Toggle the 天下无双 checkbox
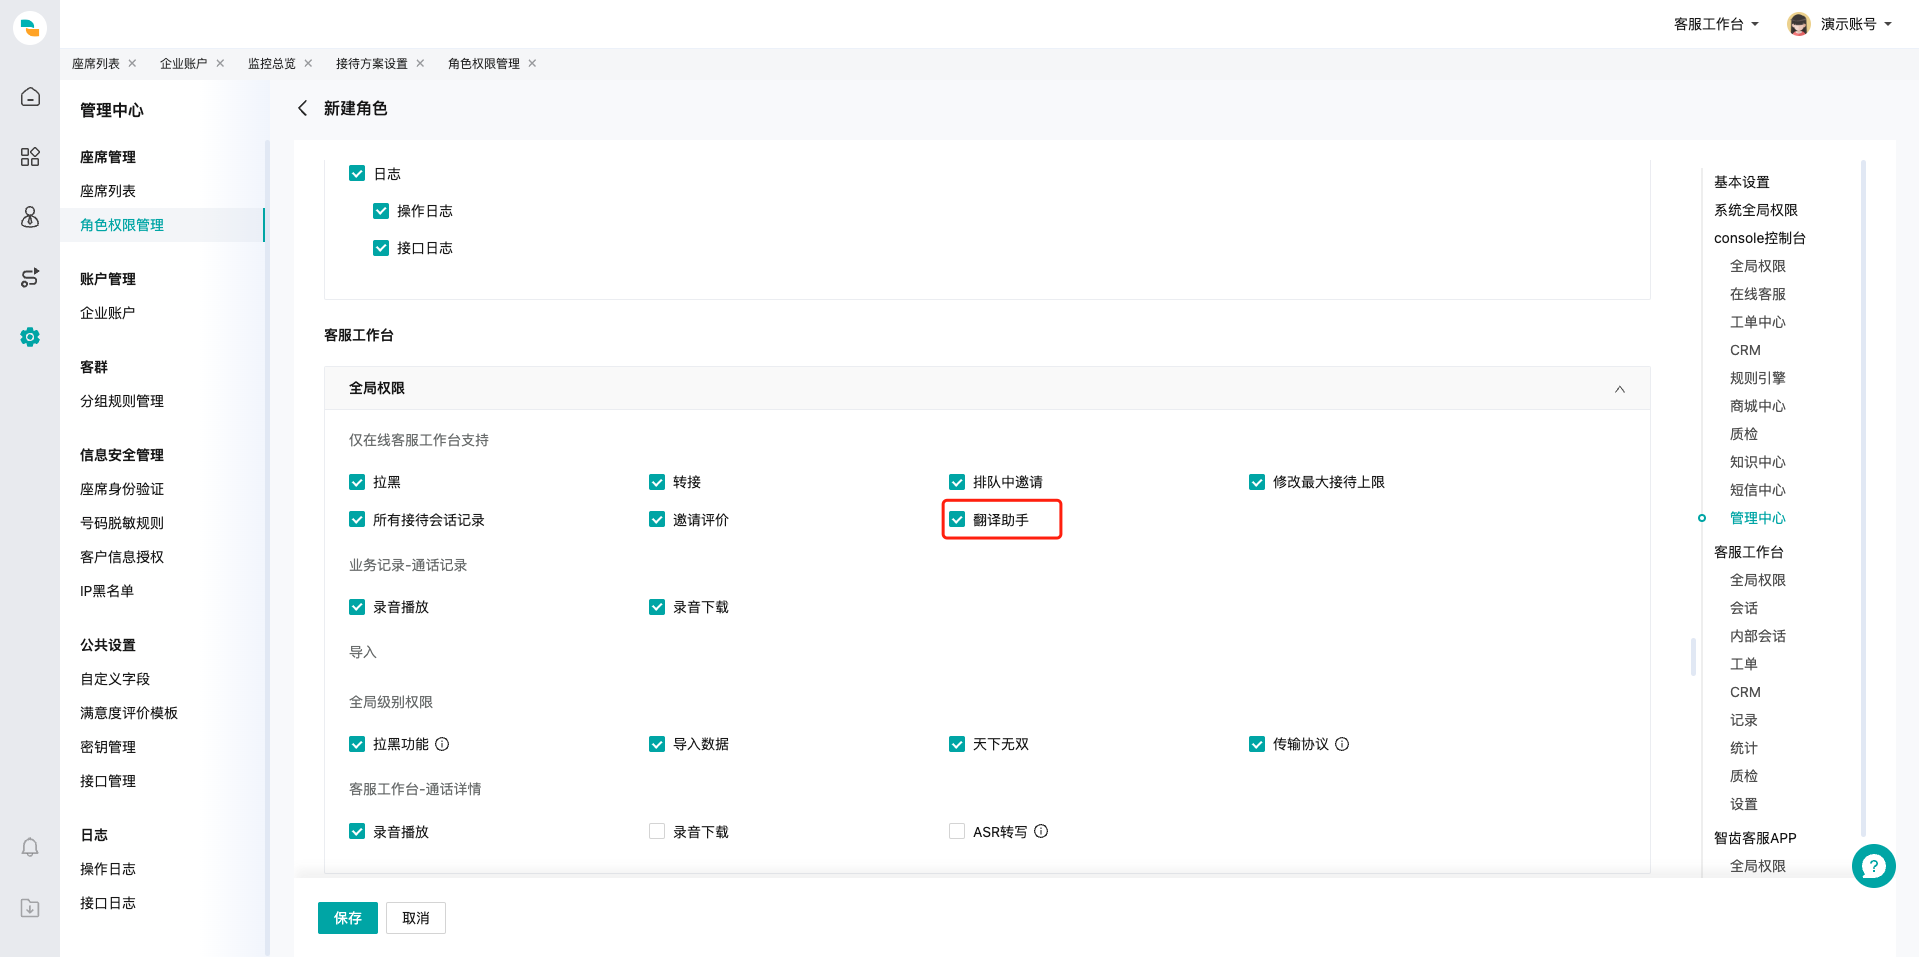 click(957, 744)
